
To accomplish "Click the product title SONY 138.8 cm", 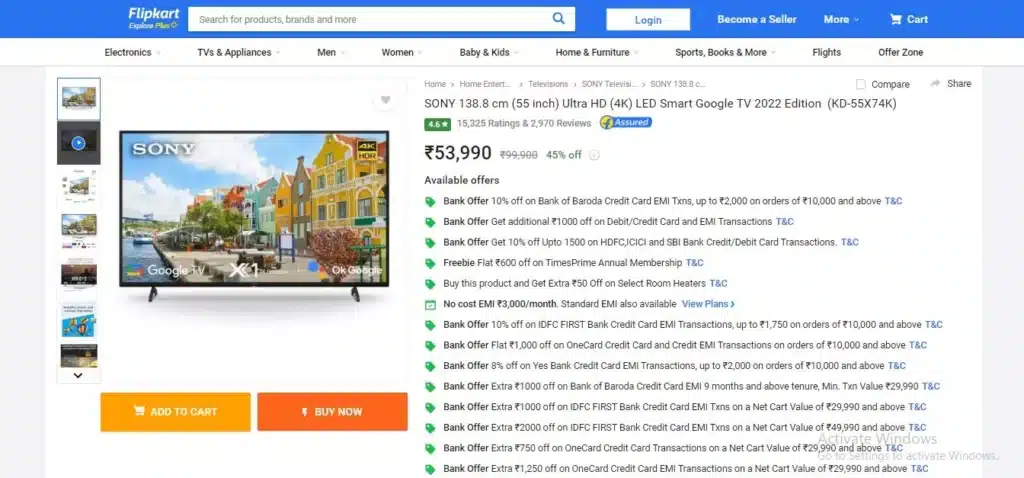I will 660,104.
